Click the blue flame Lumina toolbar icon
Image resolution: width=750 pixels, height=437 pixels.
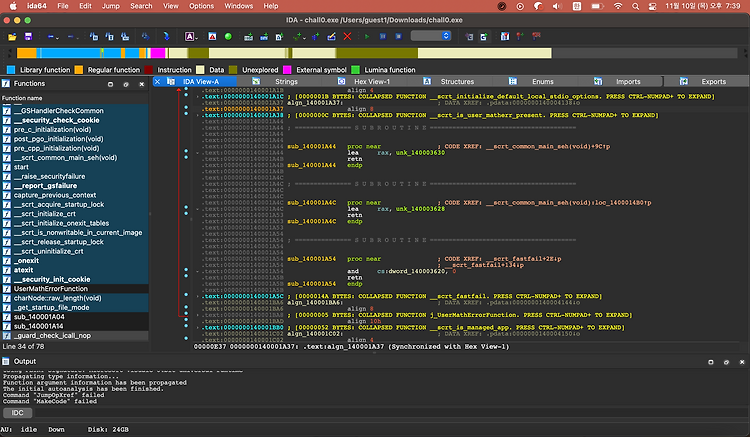(x=166, y=36)
